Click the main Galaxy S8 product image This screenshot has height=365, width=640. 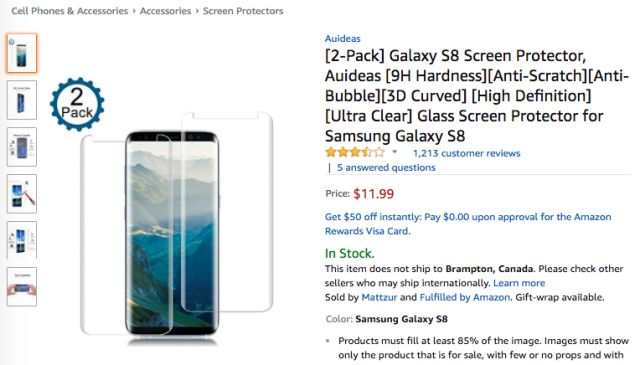tap(176, 225)
